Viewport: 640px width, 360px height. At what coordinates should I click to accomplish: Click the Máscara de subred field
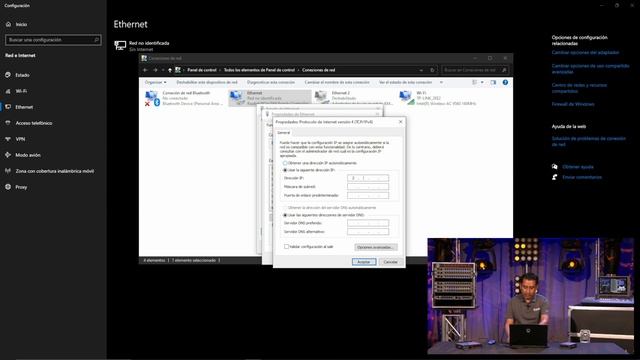(368, 187)
